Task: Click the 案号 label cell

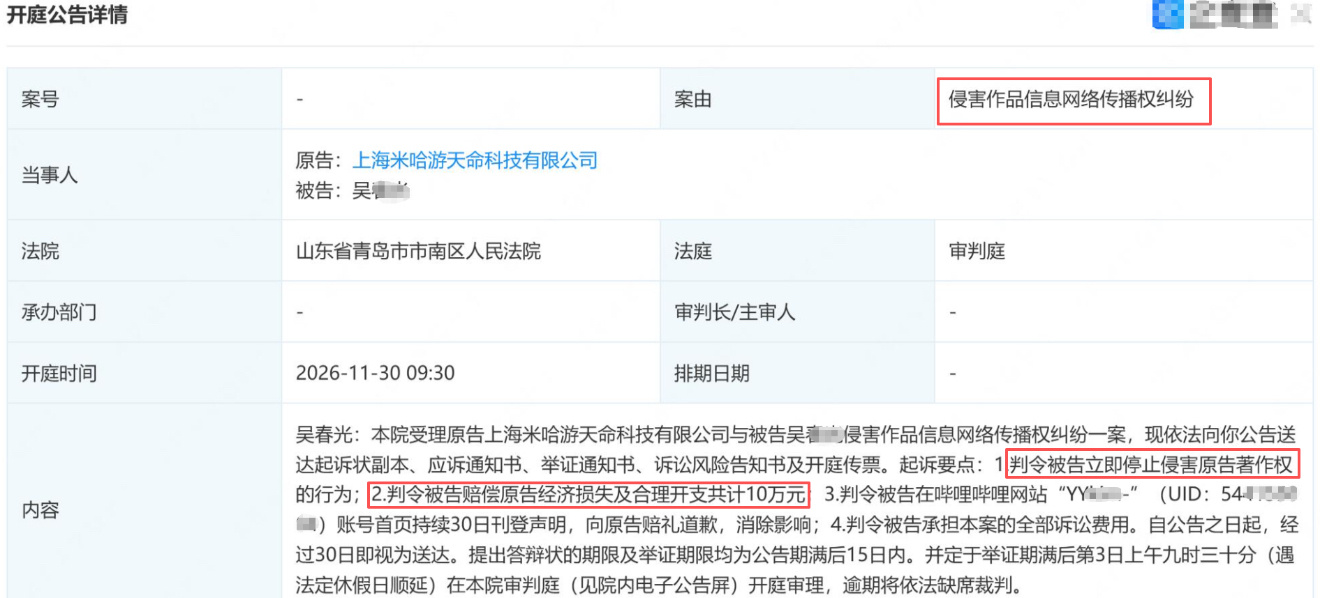Action: point(144,99)
